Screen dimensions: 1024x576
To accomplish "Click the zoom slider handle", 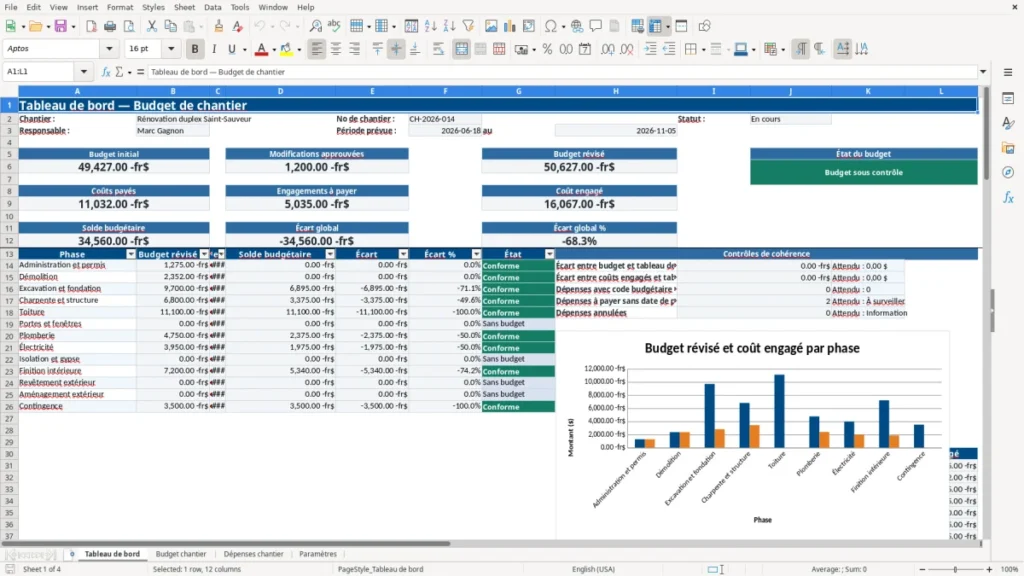I will tap(955, 569).
